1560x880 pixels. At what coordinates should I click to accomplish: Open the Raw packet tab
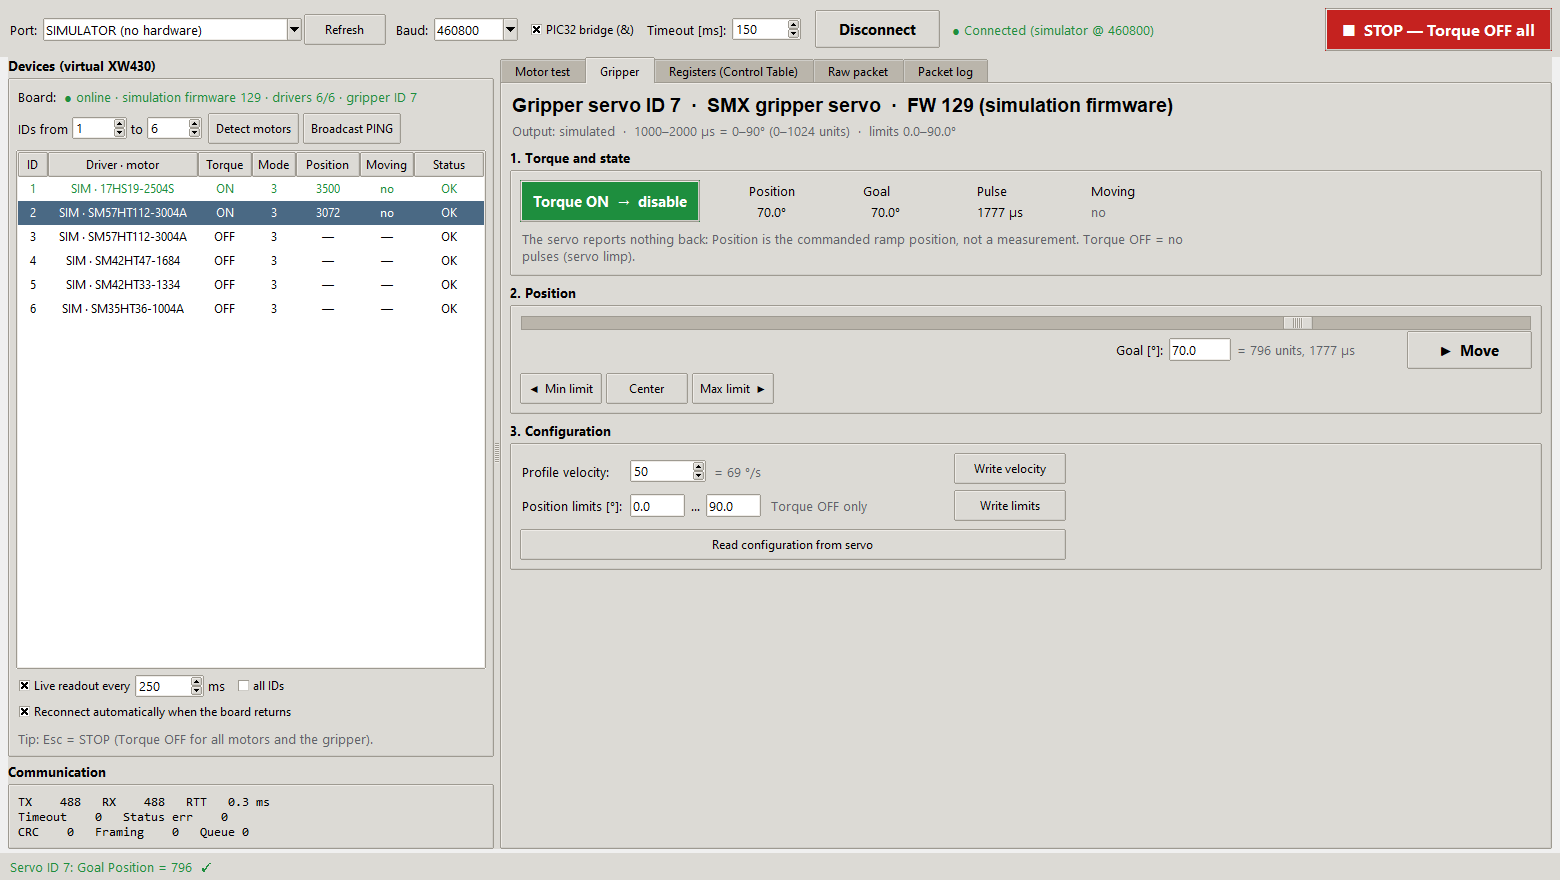pos(858,72)
